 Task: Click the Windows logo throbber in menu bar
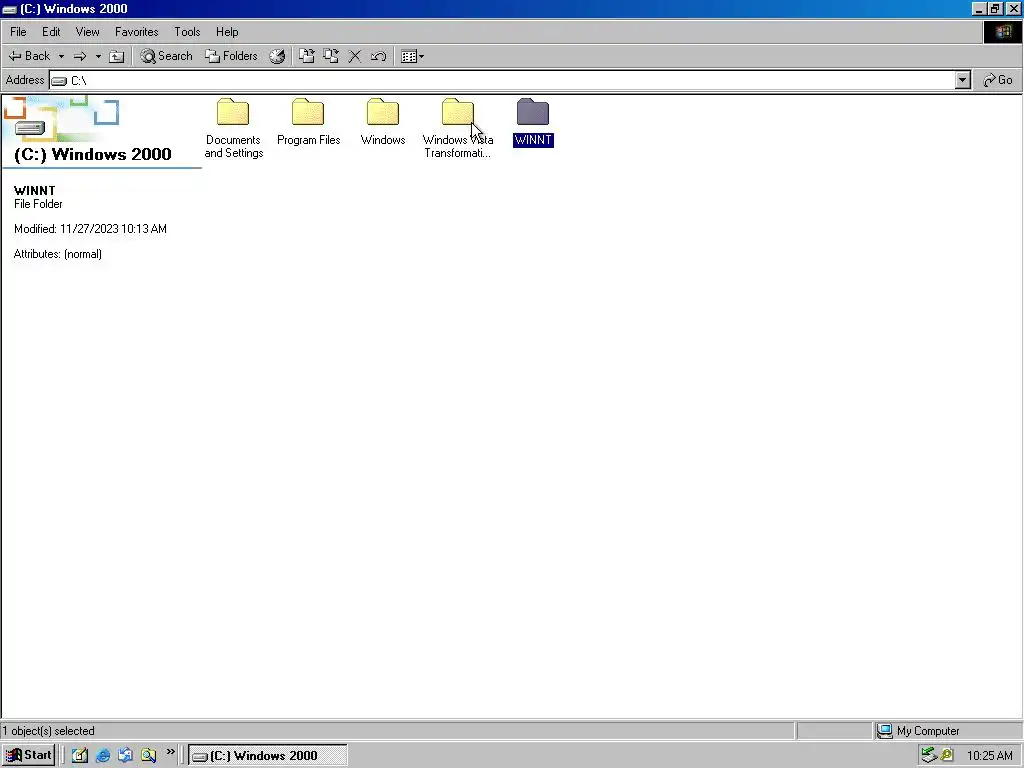[1002, 32]
